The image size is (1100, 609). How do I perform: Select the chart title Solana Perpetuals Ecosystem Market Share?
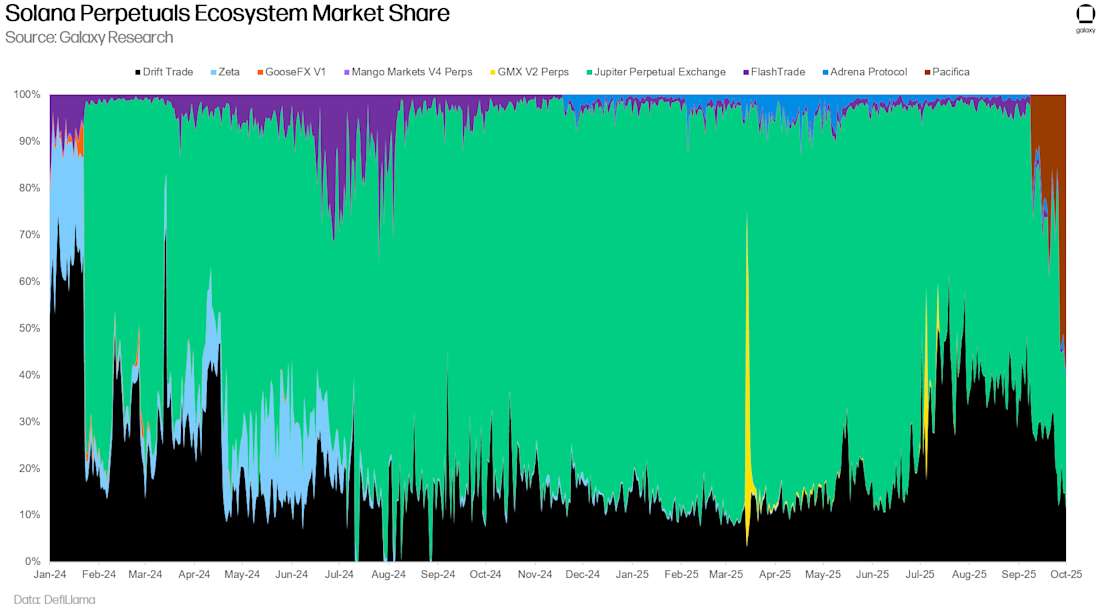(x=227, y=14)
